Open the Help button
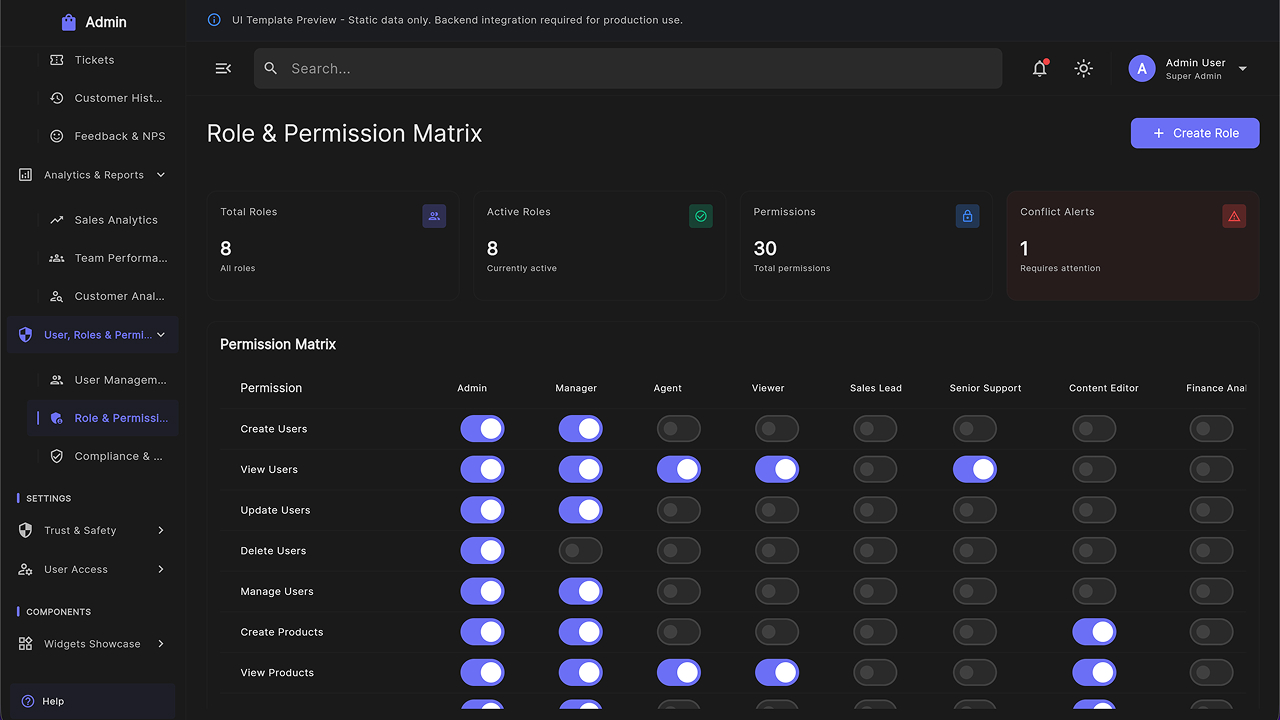Image resolution: width=1280 pixels, height=720 pixels. point(93,701)
